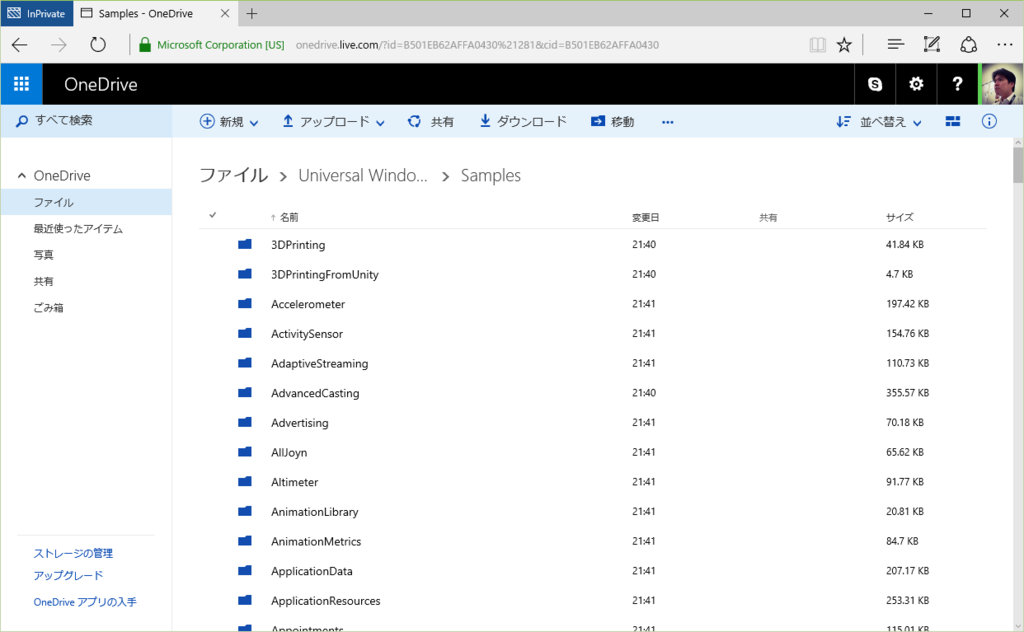
Task: Click the AllJoyn folder icon
Action: click(x=245, y=452)
